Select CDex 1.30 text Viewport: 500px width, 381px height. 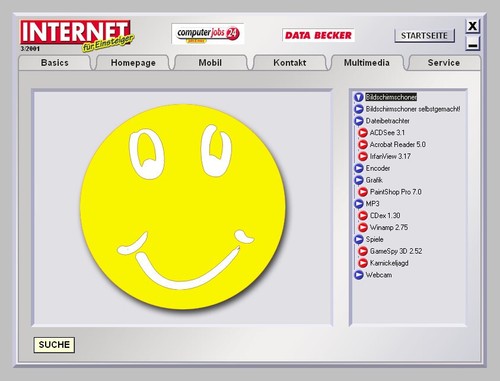coord(385,216)
